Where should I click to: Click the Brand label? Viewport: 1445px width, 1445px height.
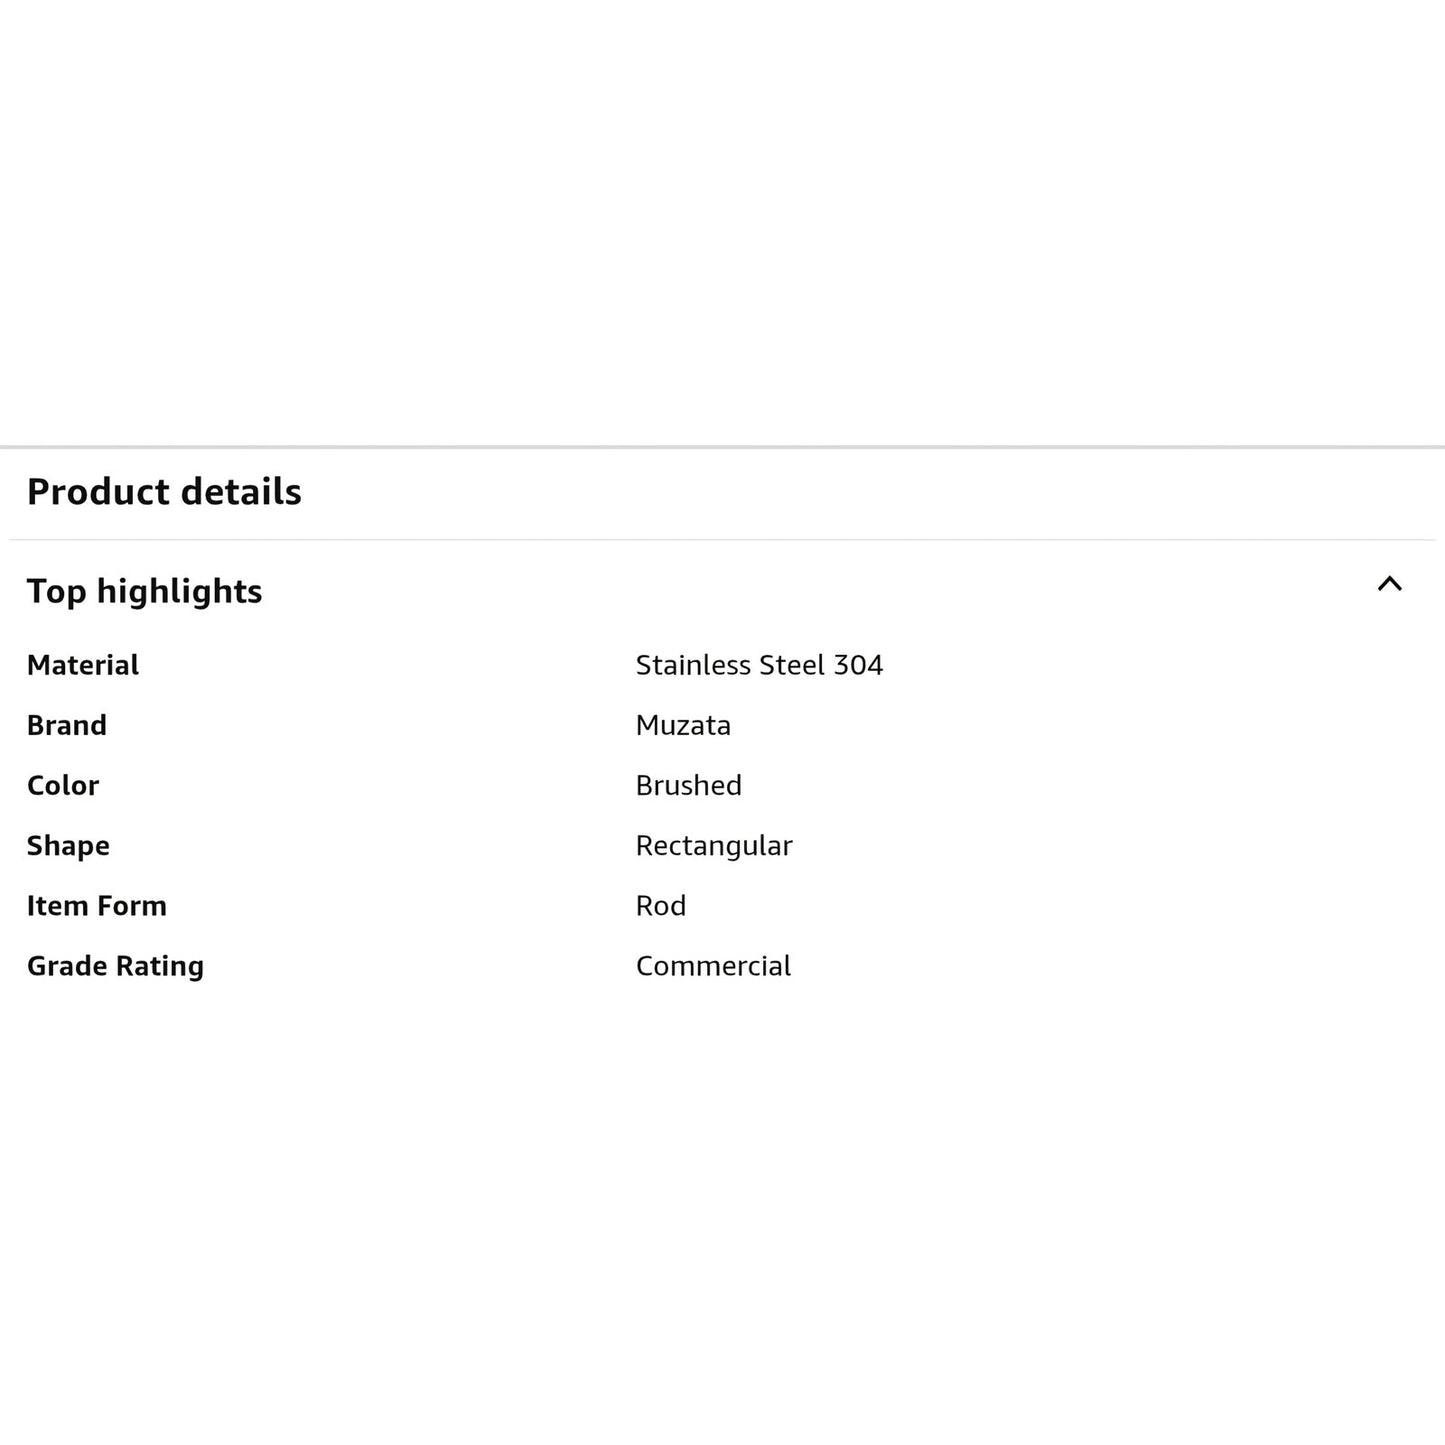(67, 725)
